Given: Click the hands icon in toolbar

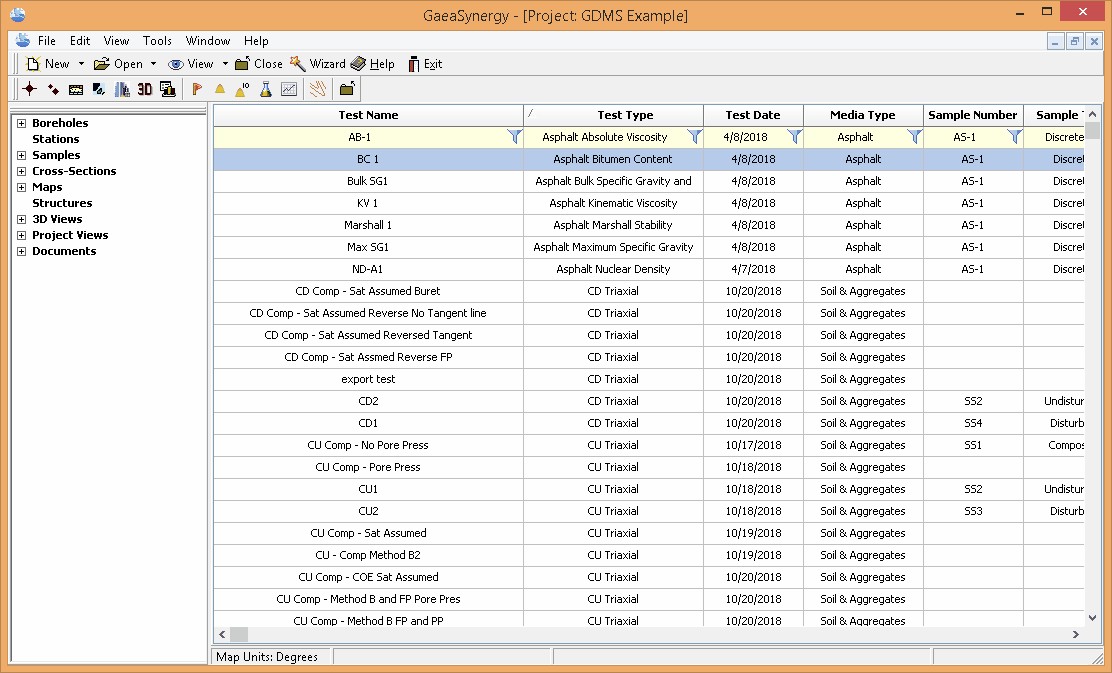Looking at the screenshot, I should pyautogui.click(x=317, y=89).
